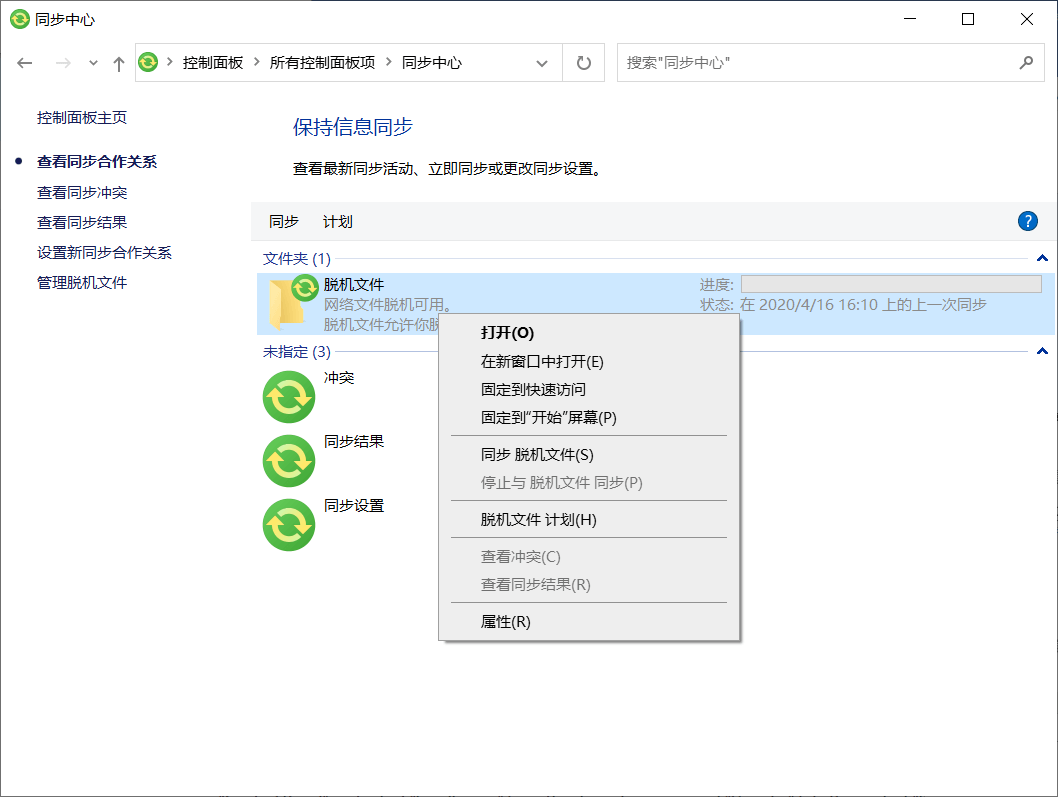Select 所有控制面板项 breadcrumb
Image resolution: width=1058 pixels, height=797 pixels.
point(323,63)
